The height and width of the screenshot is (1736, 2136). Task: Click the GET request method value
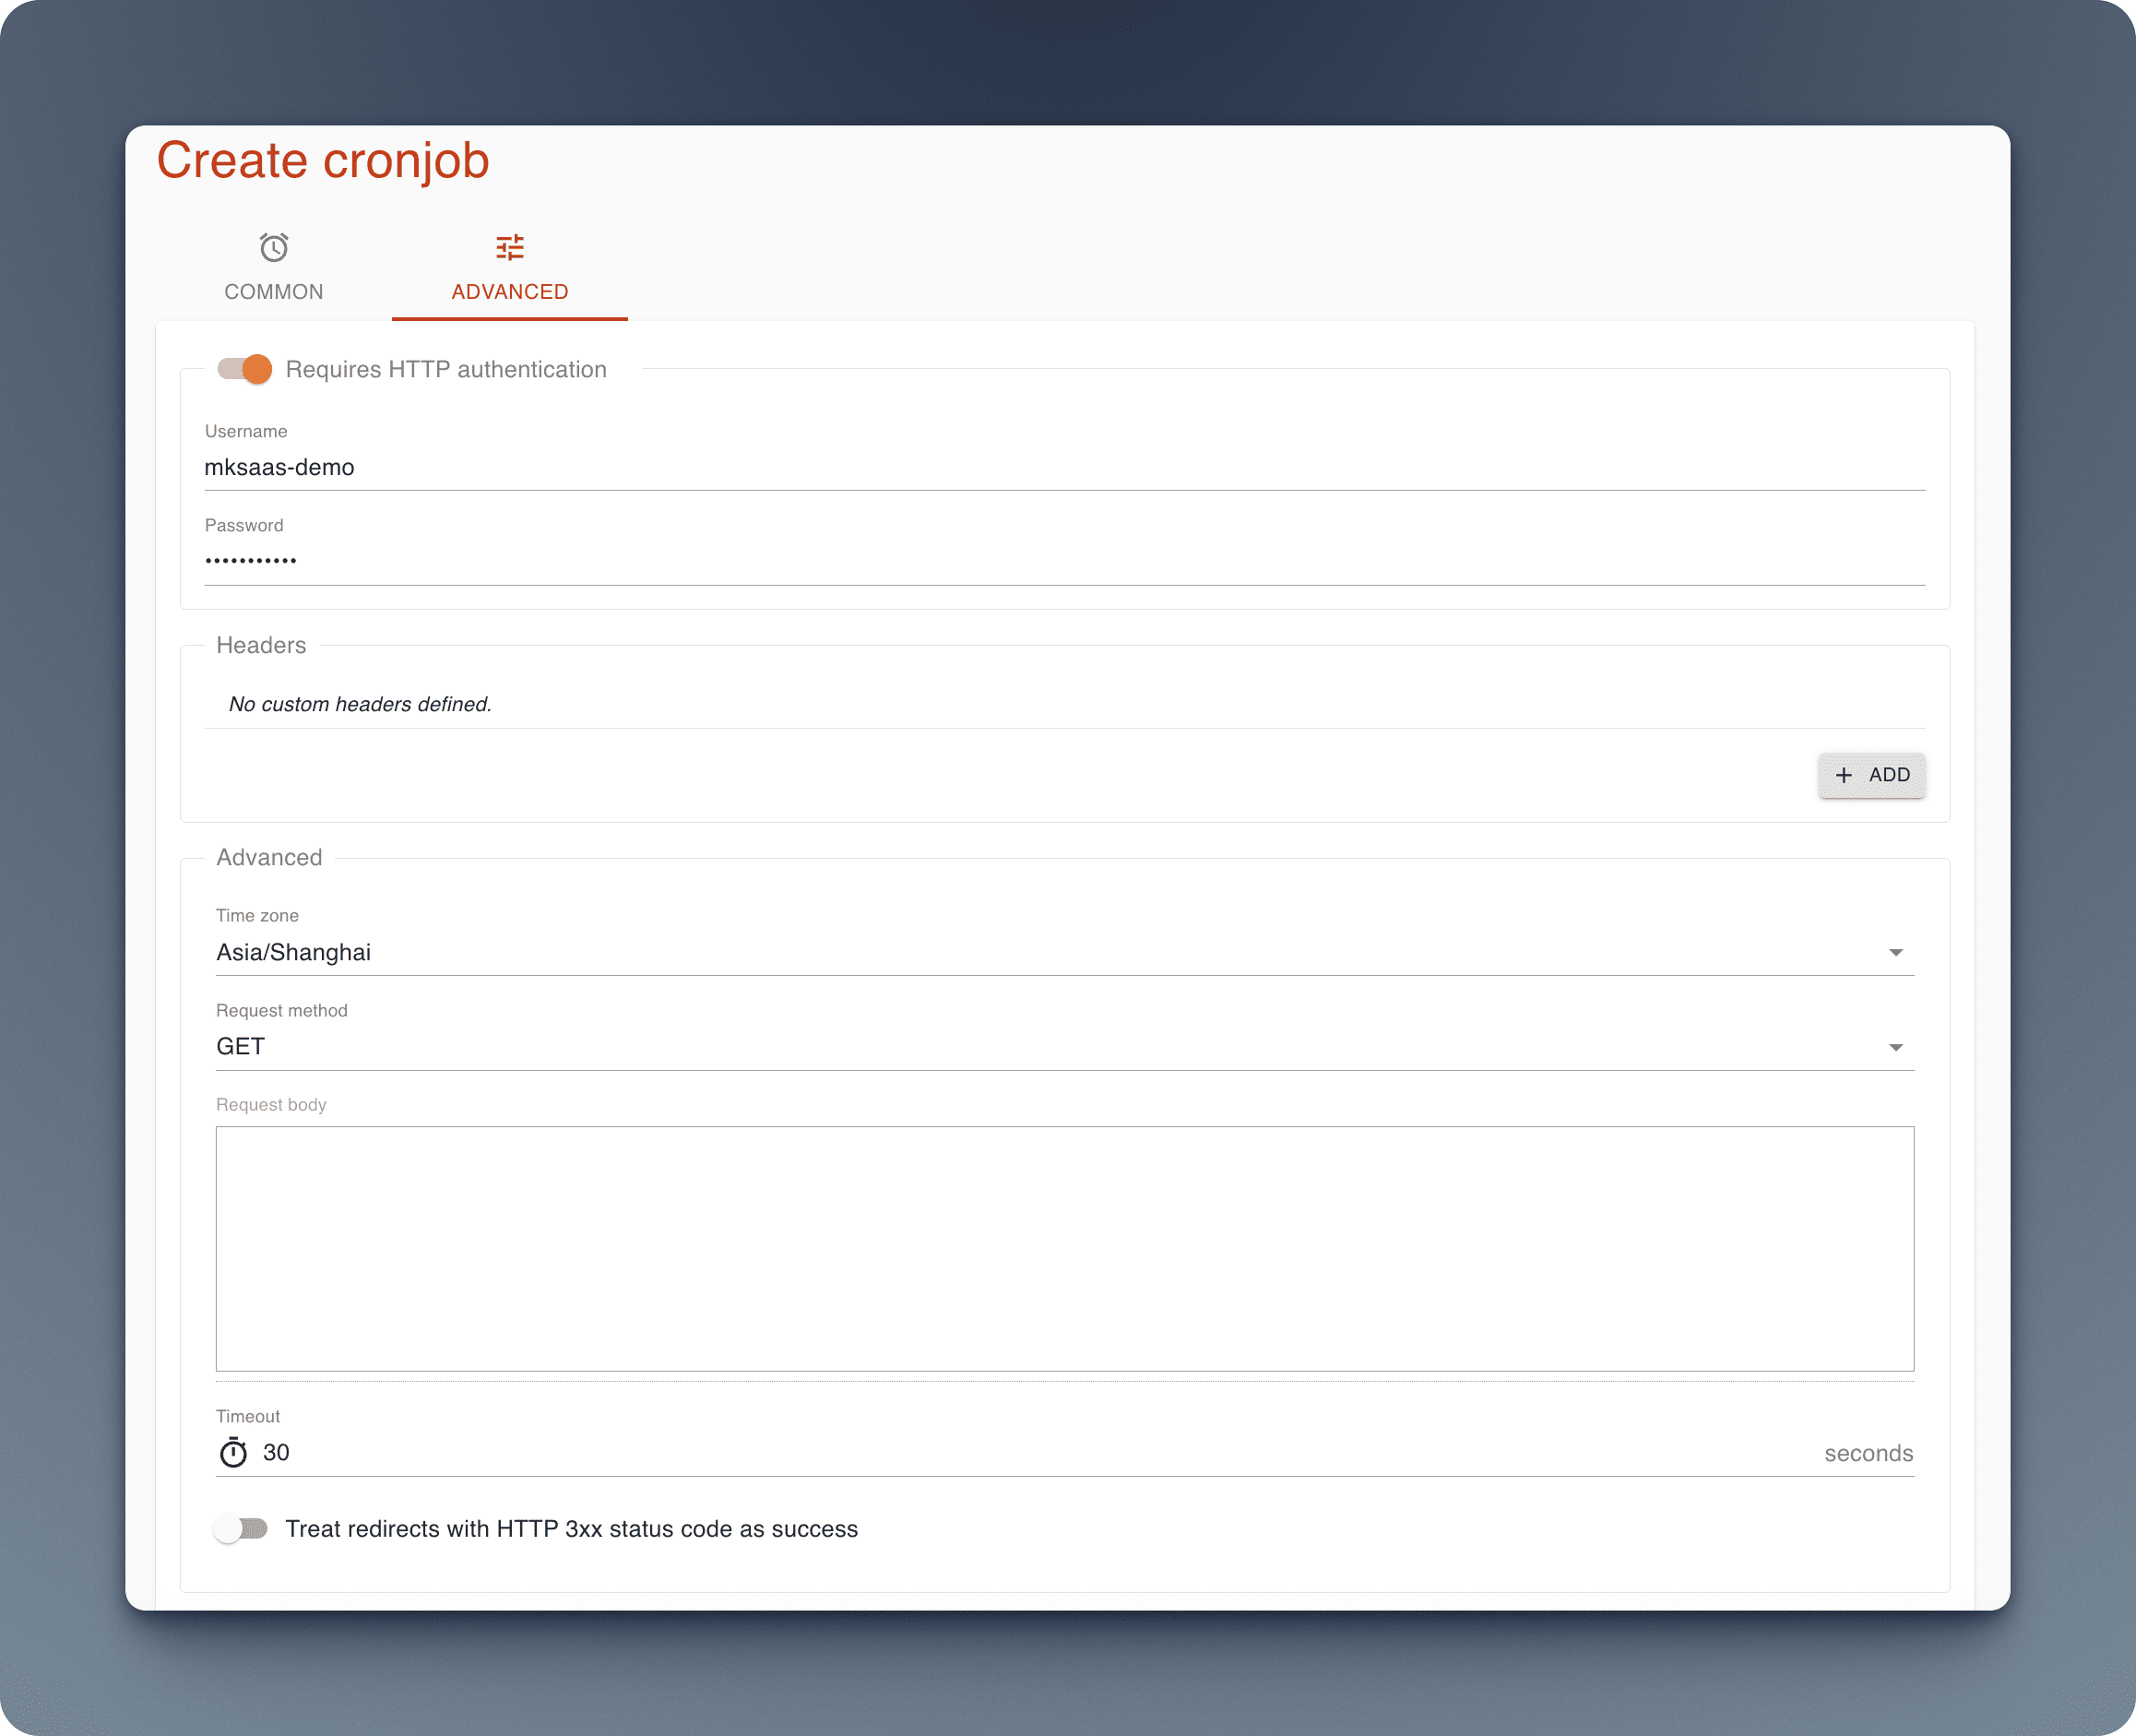[x=241, y=1046]
